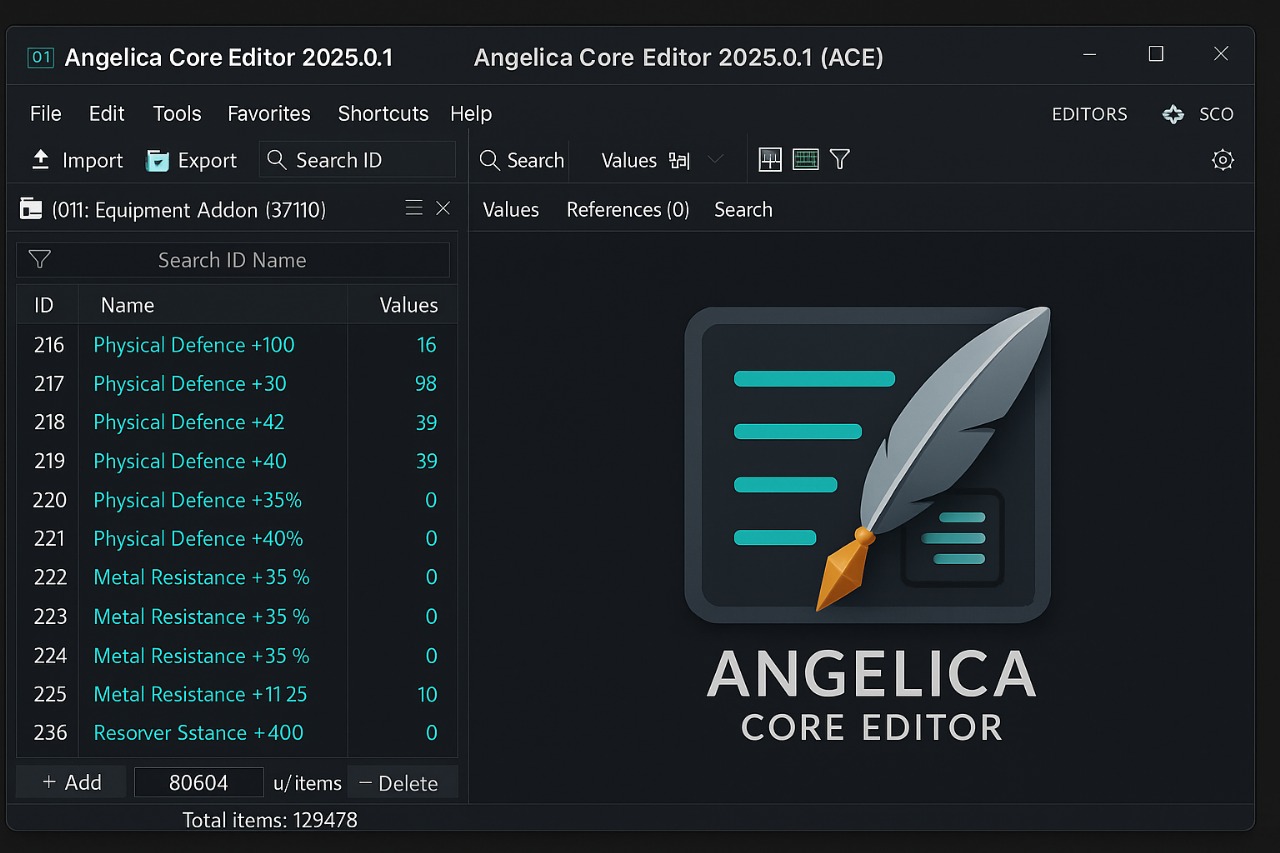Open the Import tool
Screen dimensions: 1280x853
coord(75,159)
